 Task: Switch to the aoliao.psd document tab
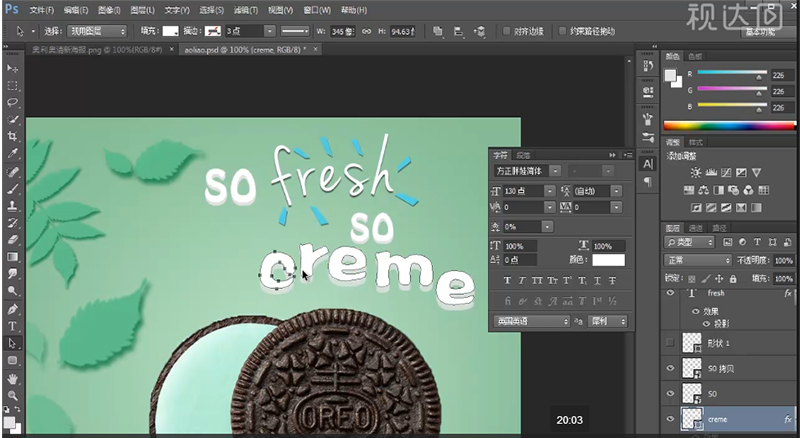[245, 50]
